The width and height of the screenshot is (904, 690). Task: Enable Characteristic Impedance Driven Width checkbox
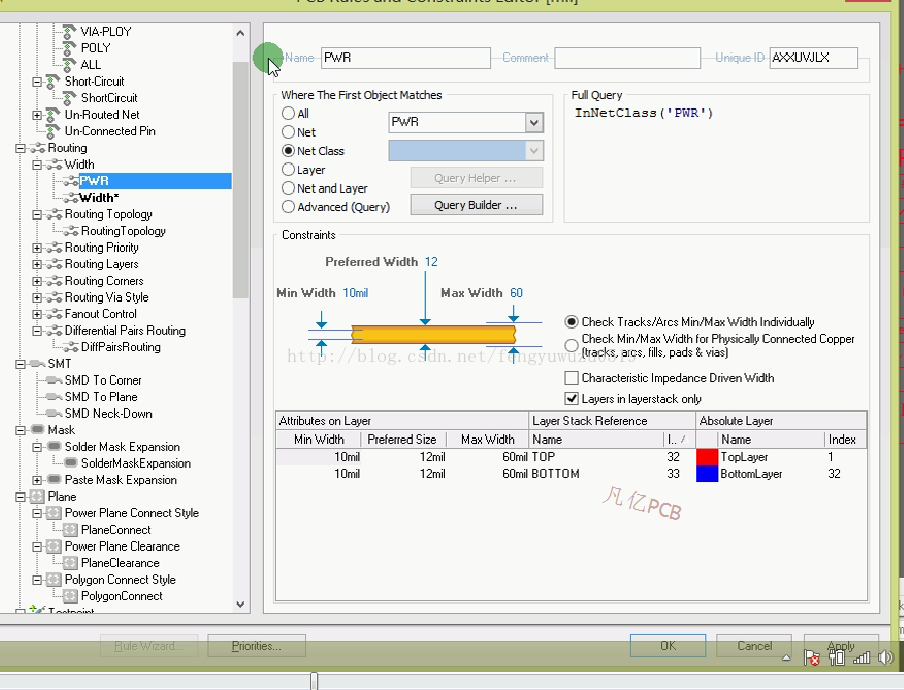pos(571,378)
